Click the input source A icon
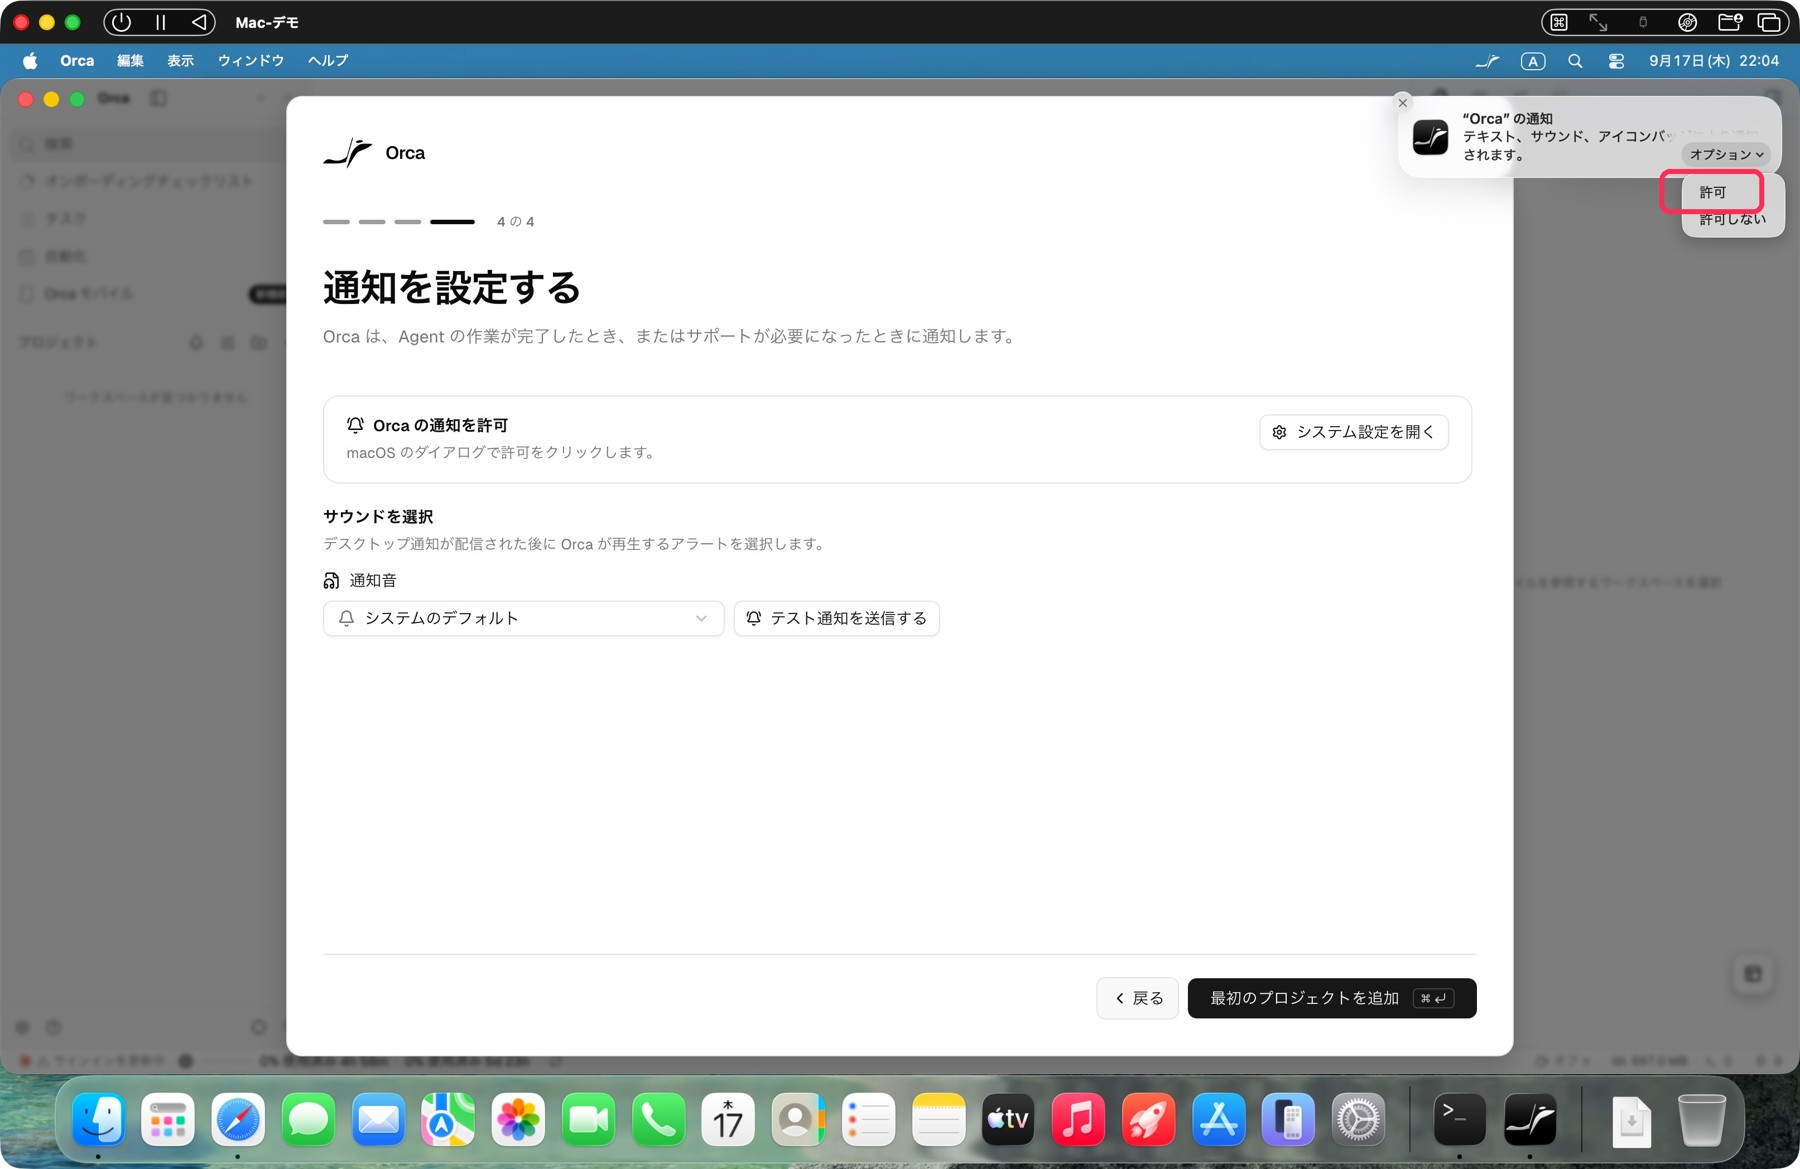Screen dimensions: 1800x1169 [1532, 61]
